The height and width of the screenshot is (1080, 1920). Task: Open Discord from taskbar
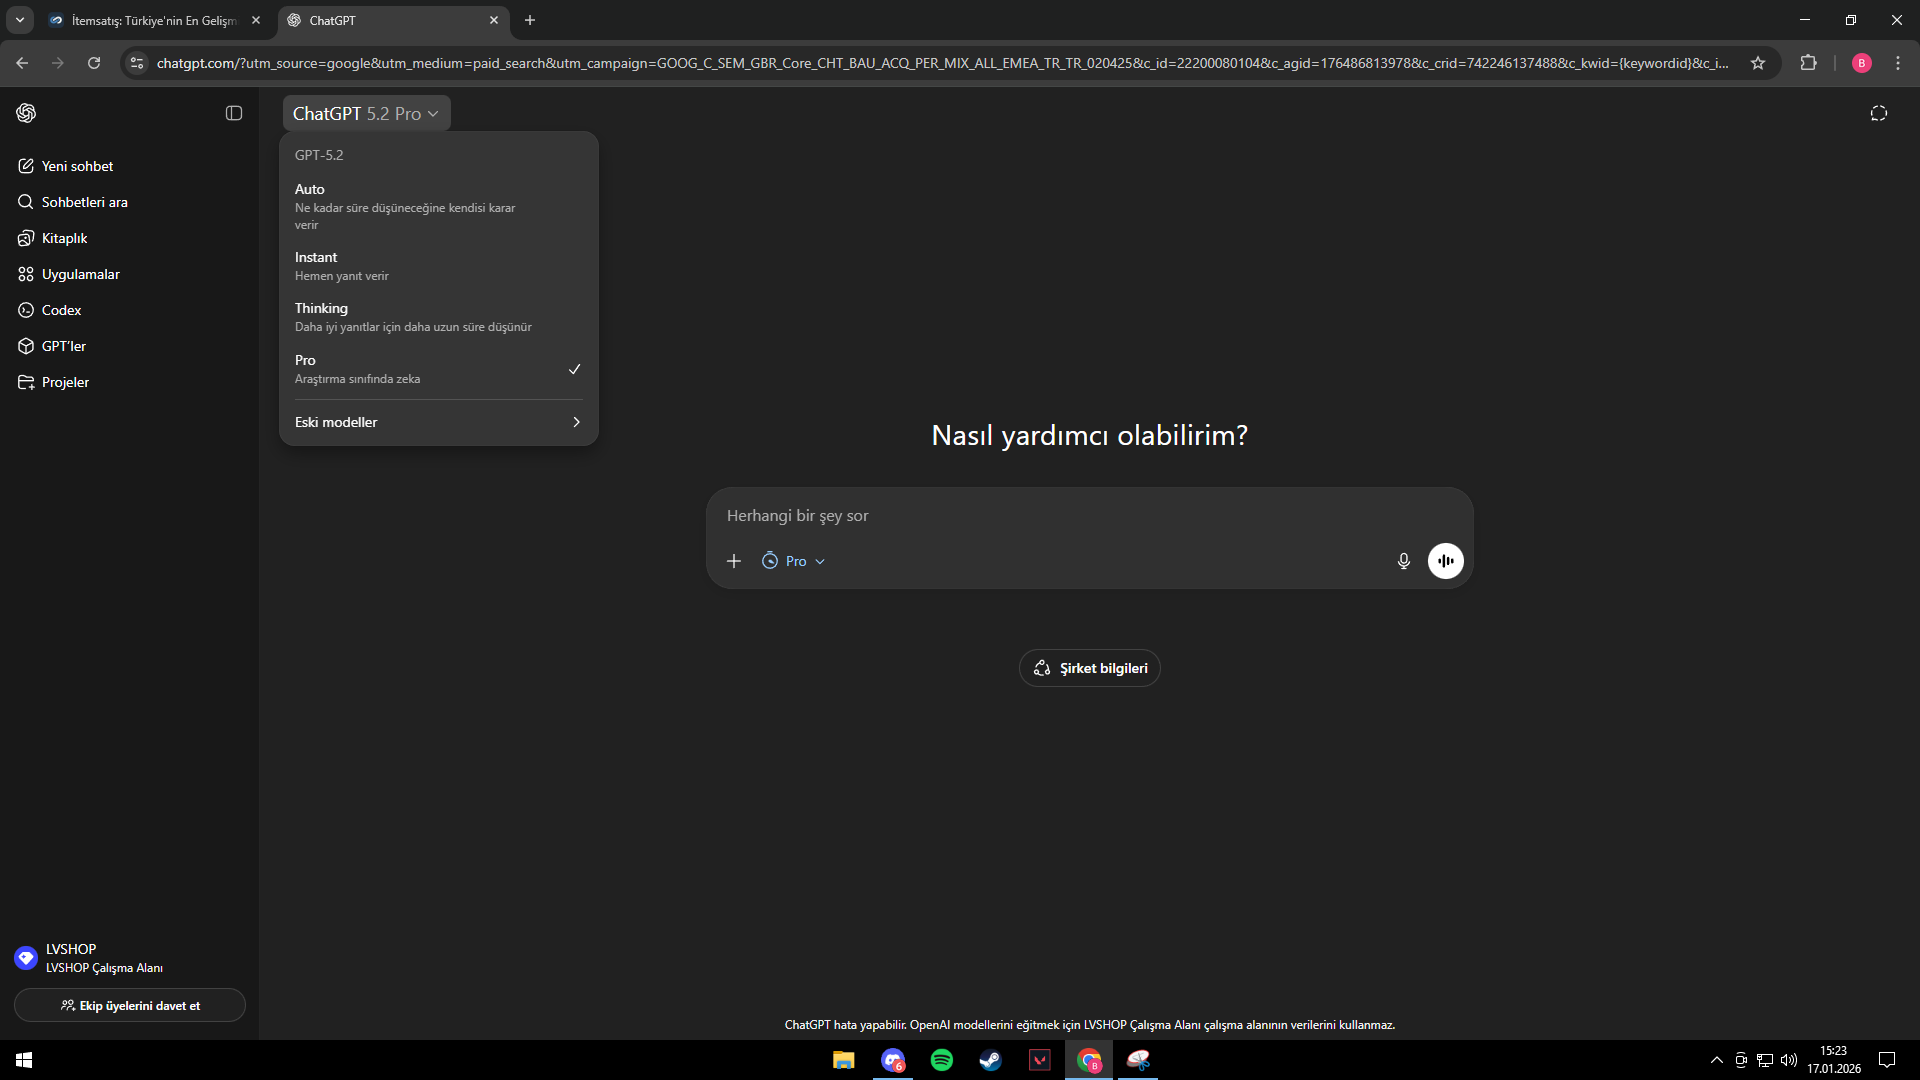[x=893, y=1060]
